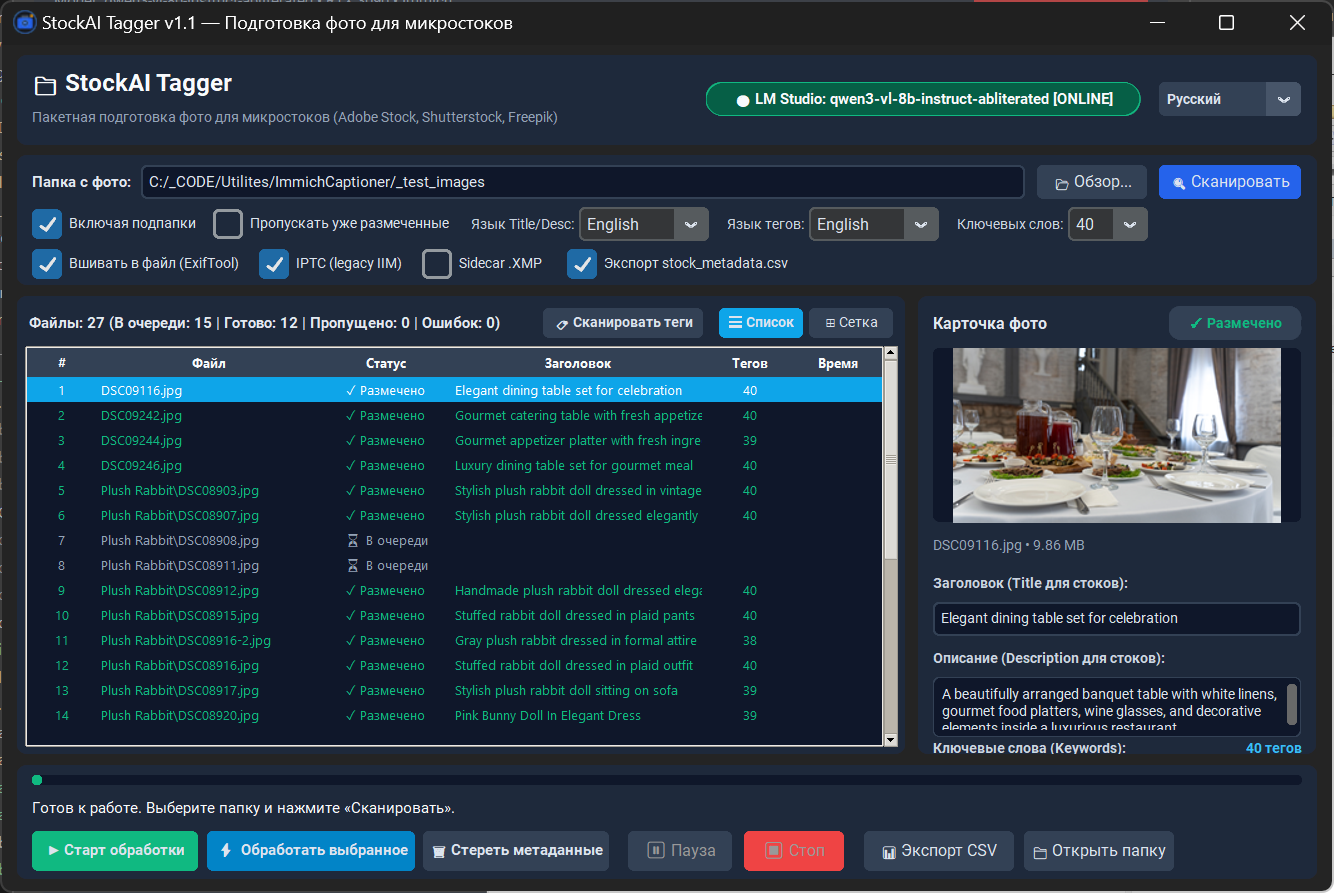Click the processing progress bar
The width and height of the screenshot is (1334, 893).
667,780
